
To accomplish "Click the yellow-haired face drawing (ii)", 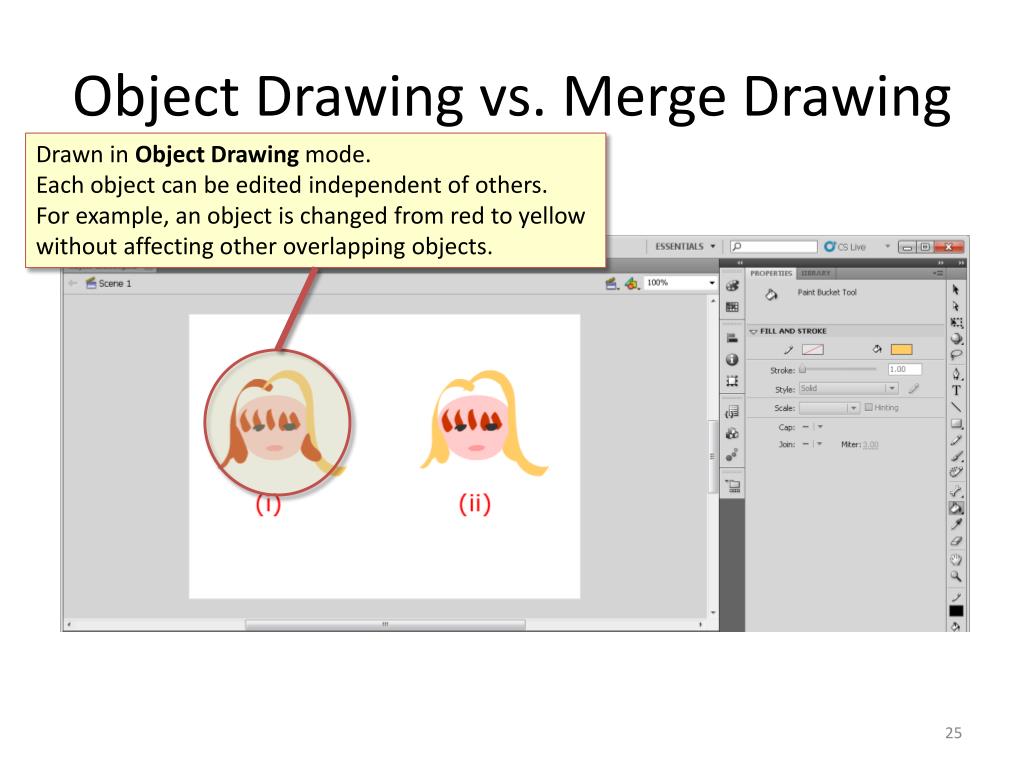I will pos(484,424).
